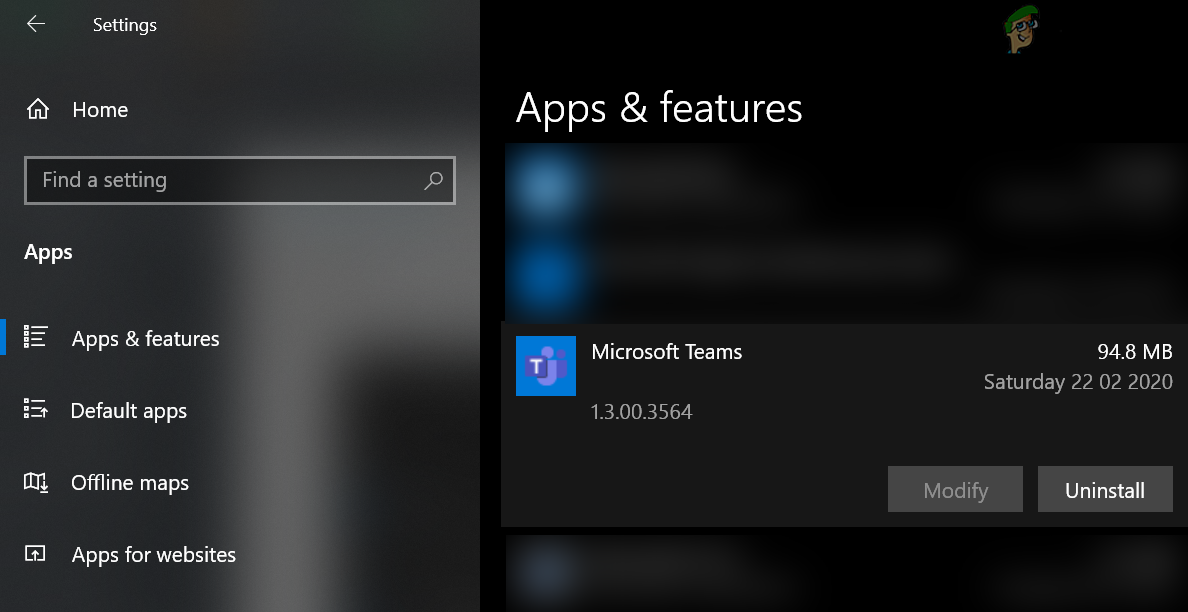Click the Offline maps map icon
Image resolution: width=1188 pixels, height=612 pixels.
37,482
